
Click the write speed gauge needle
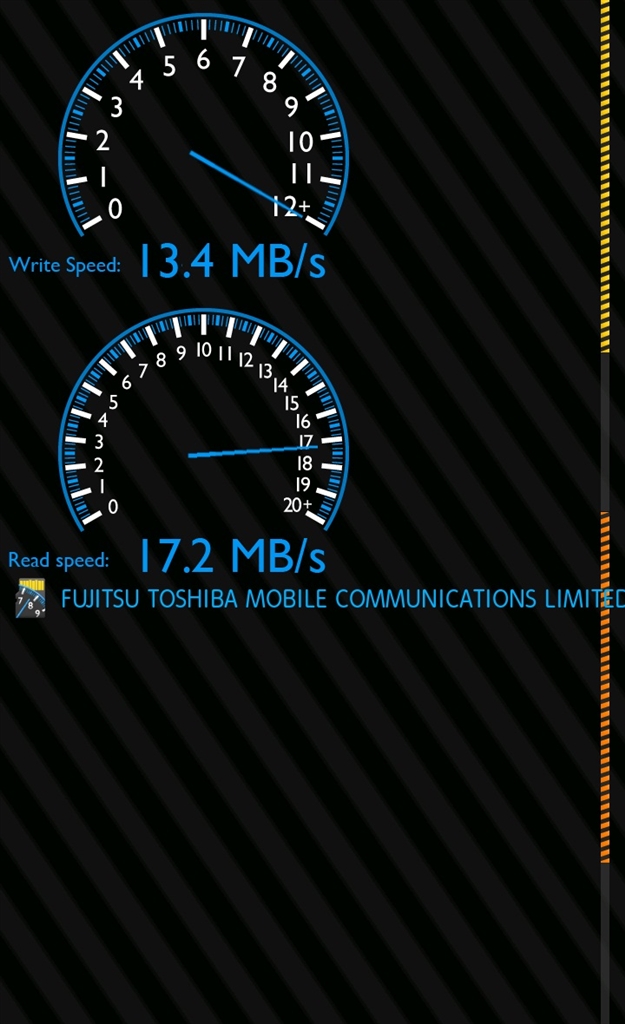pos(247,183)
